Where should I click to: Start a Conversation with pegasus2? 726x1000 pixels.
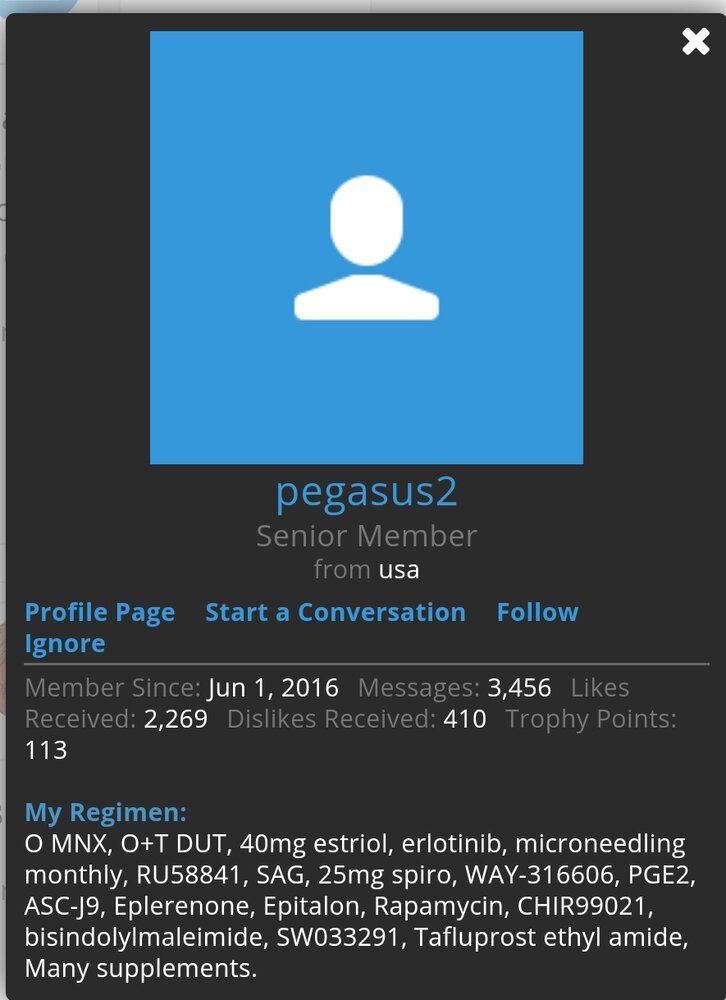335,612
